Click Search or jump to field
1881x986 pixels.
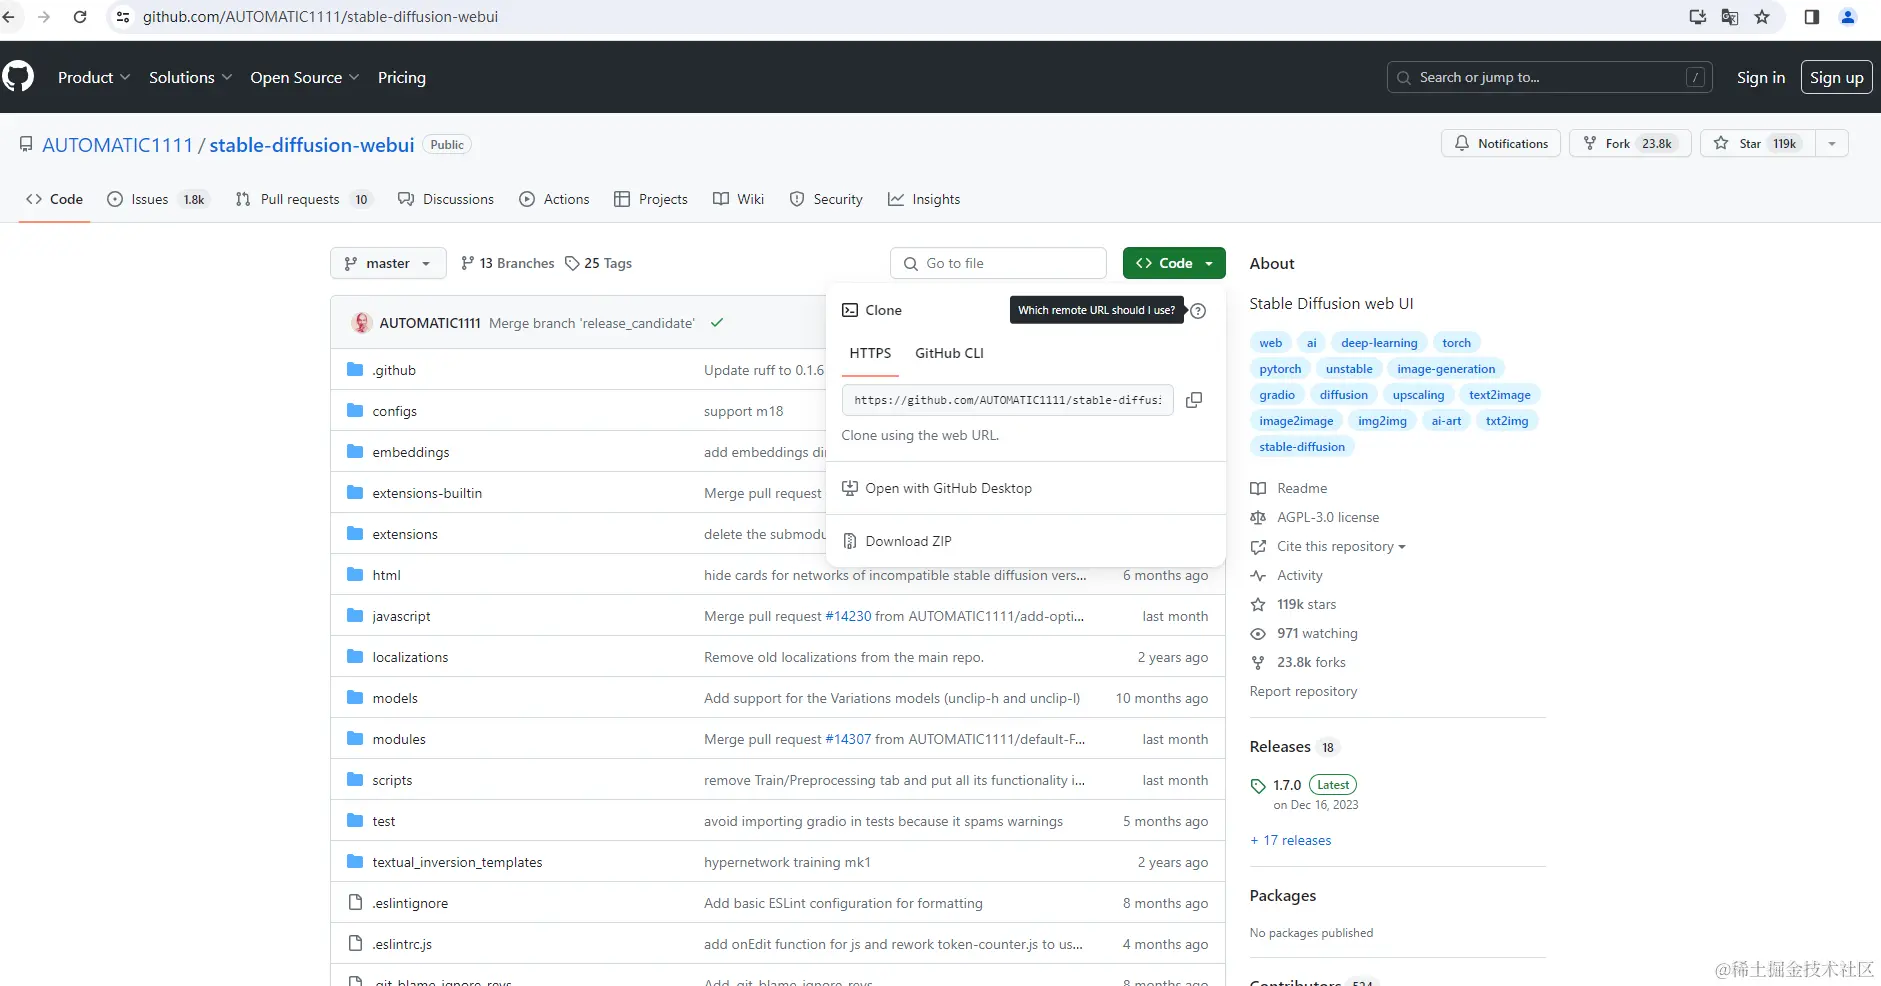coord(1549,77)
